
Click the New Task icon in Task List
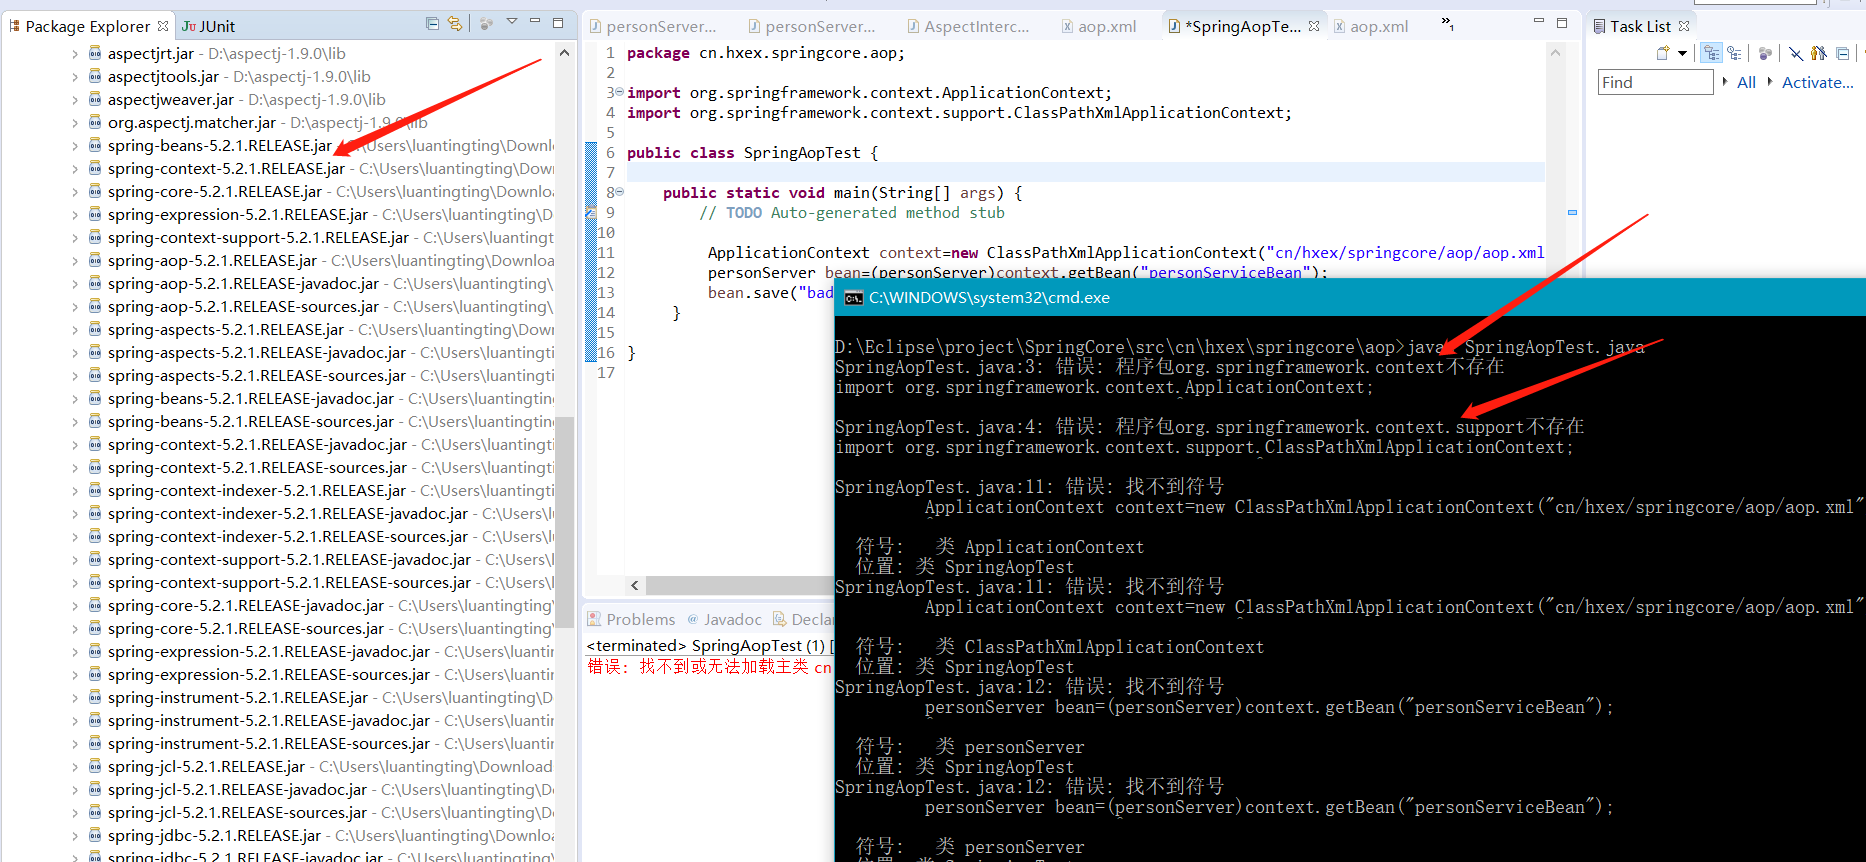(x=1663, y=54)
